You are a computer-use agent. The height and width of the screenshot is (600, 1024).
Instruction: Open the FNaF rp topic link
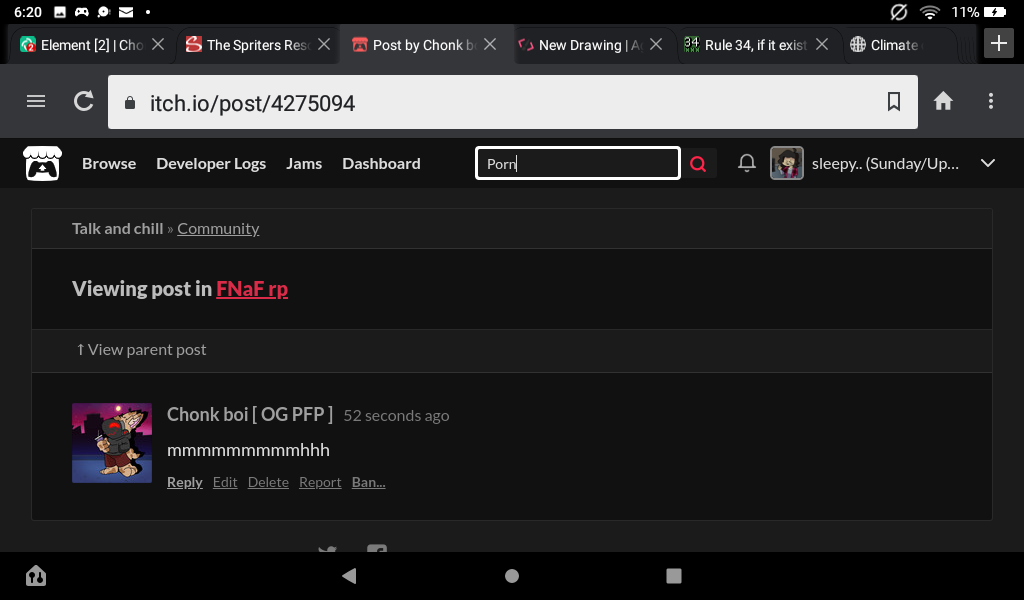[252, 289]
